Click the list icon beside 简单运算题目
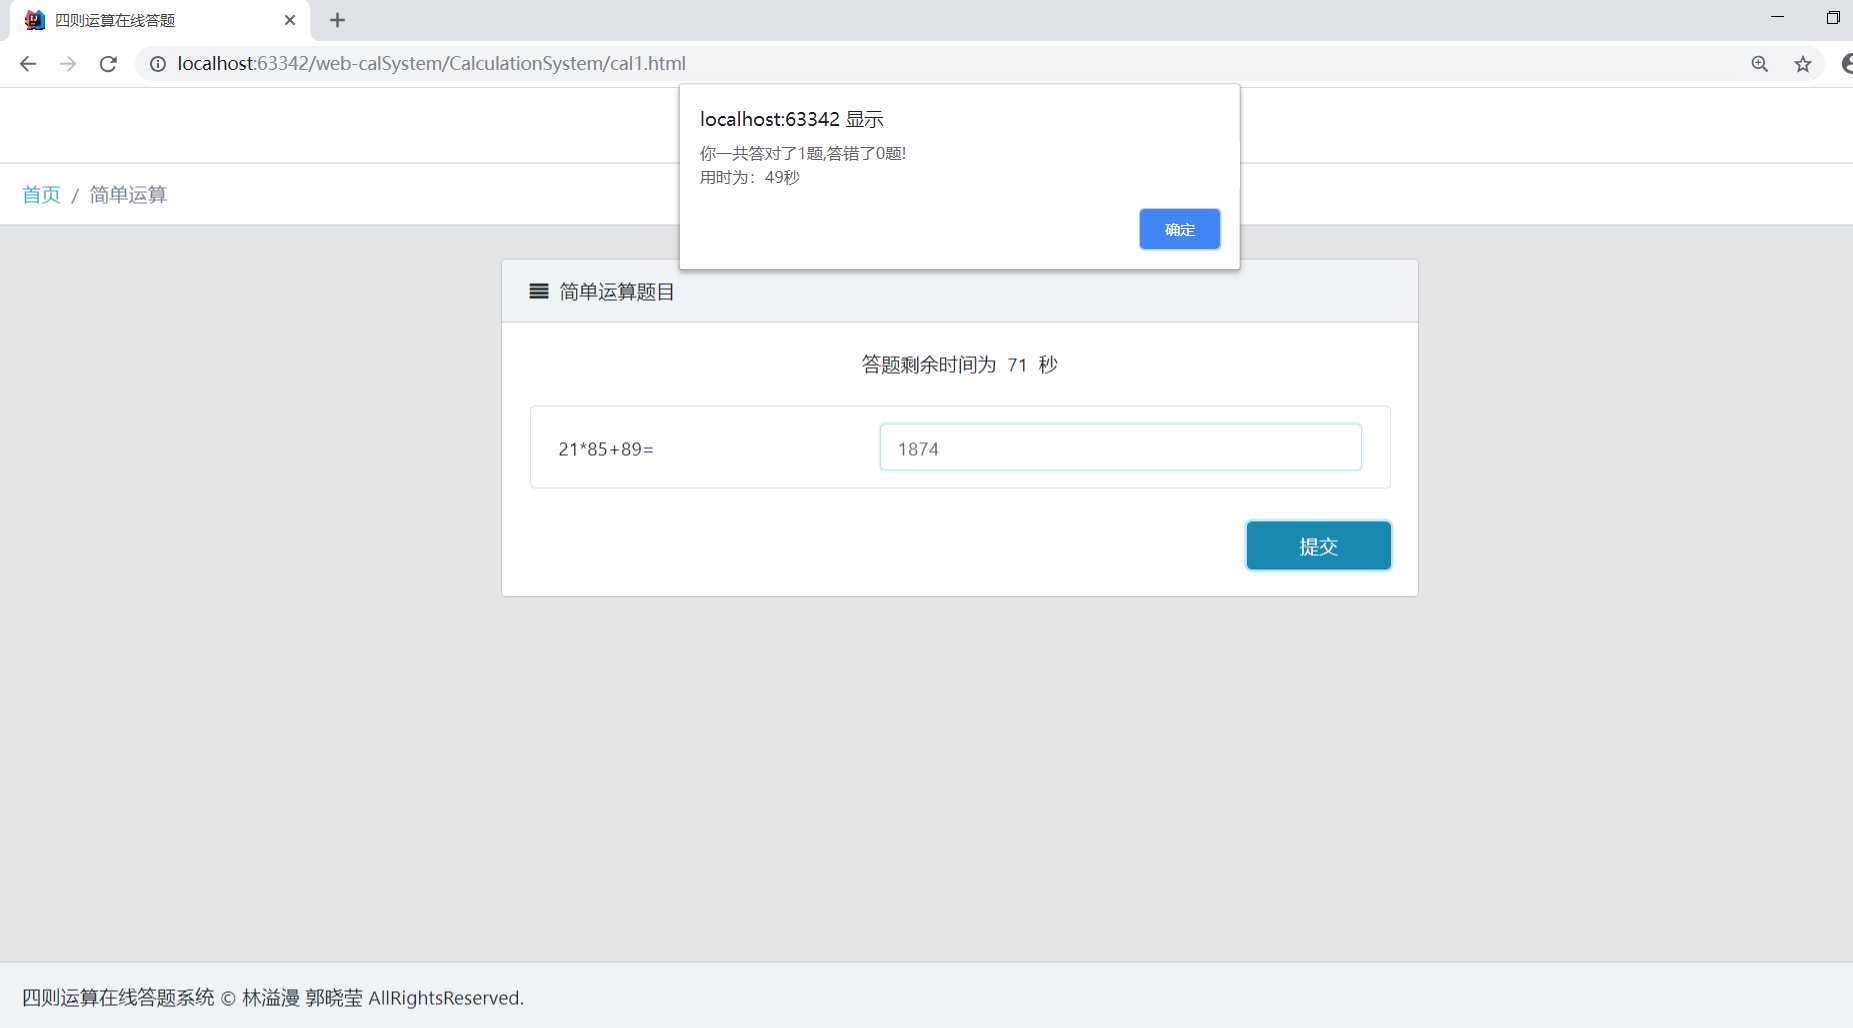This screenshot has width=1853, height=1028. point(539,291)
